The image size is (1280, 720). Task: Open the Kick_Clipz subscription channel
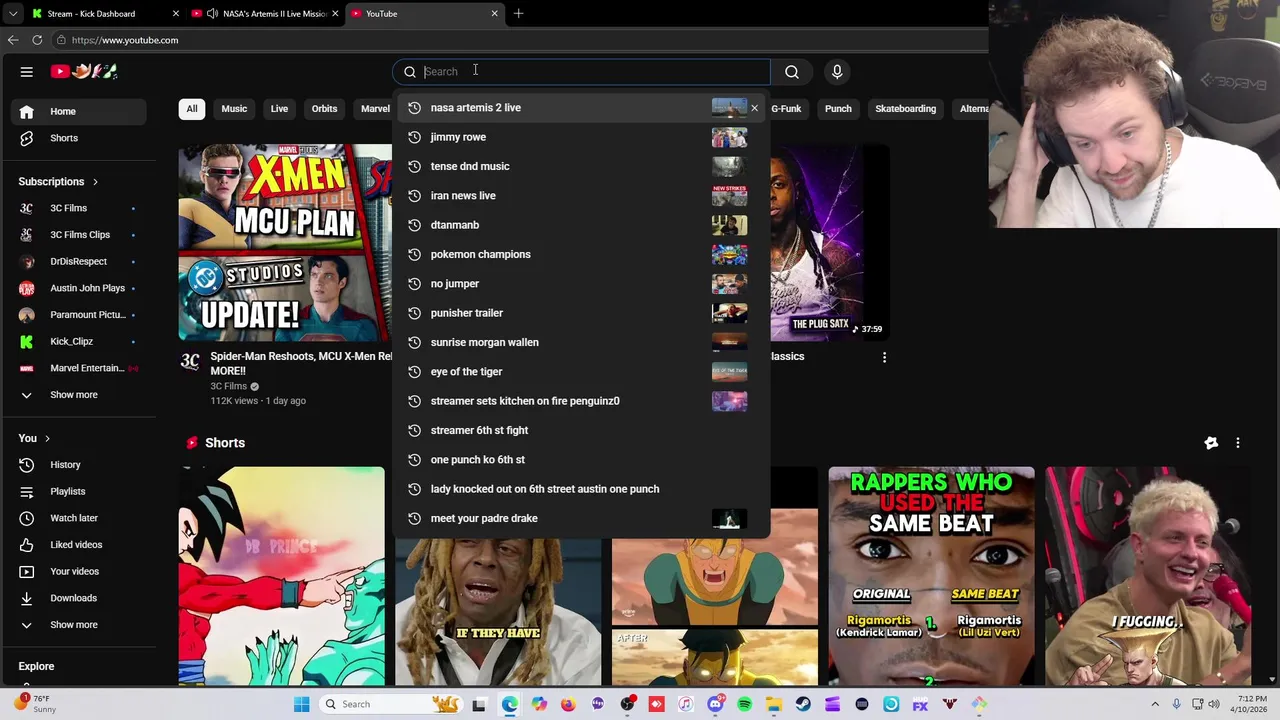tap(80, 341)
